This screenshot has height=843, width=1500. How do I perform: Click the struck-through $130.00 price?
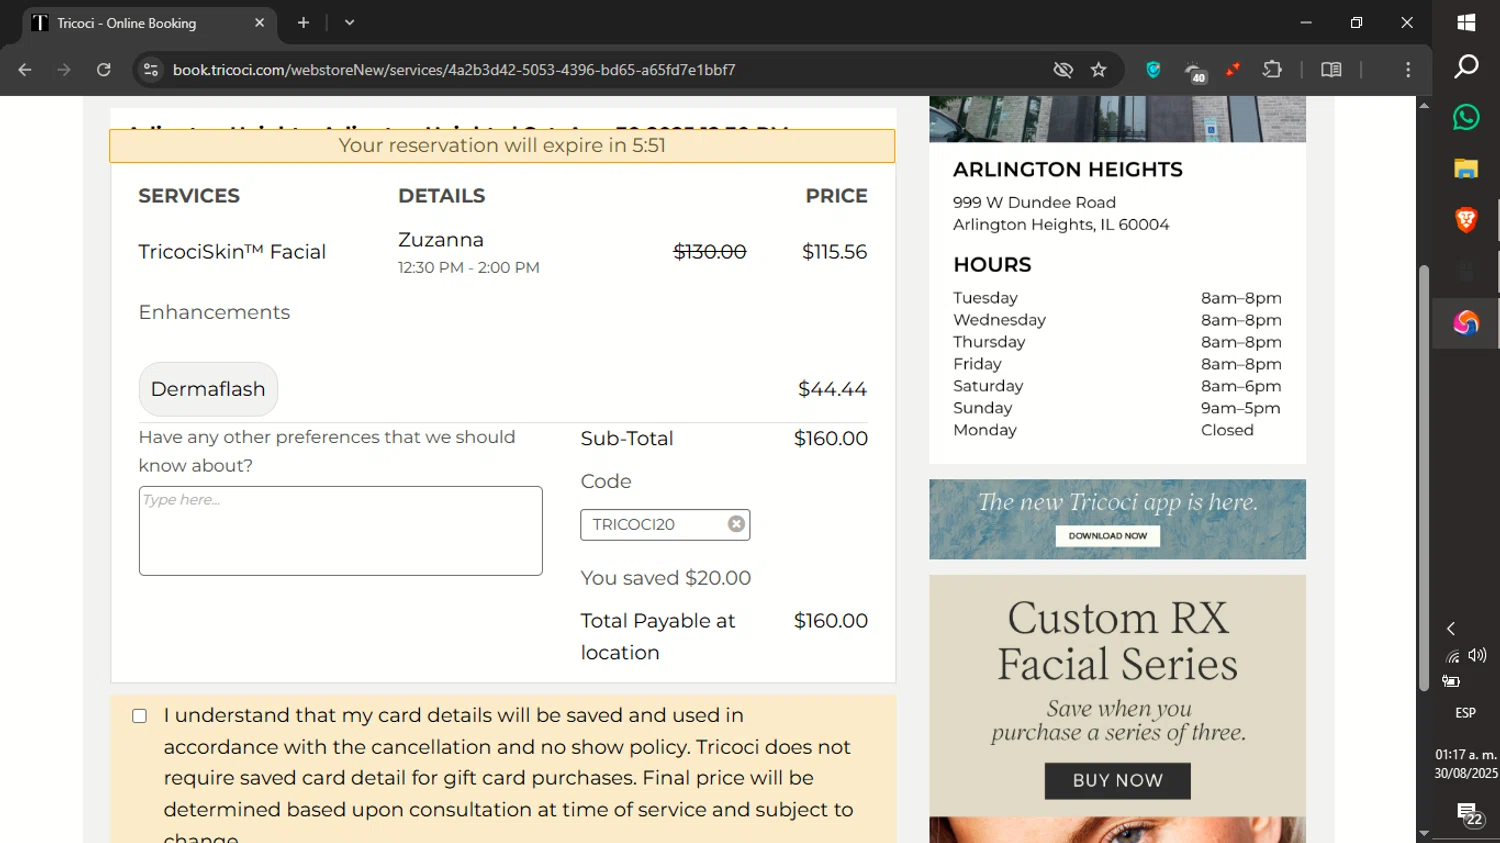pyautogui.click(x=710, y=252)
